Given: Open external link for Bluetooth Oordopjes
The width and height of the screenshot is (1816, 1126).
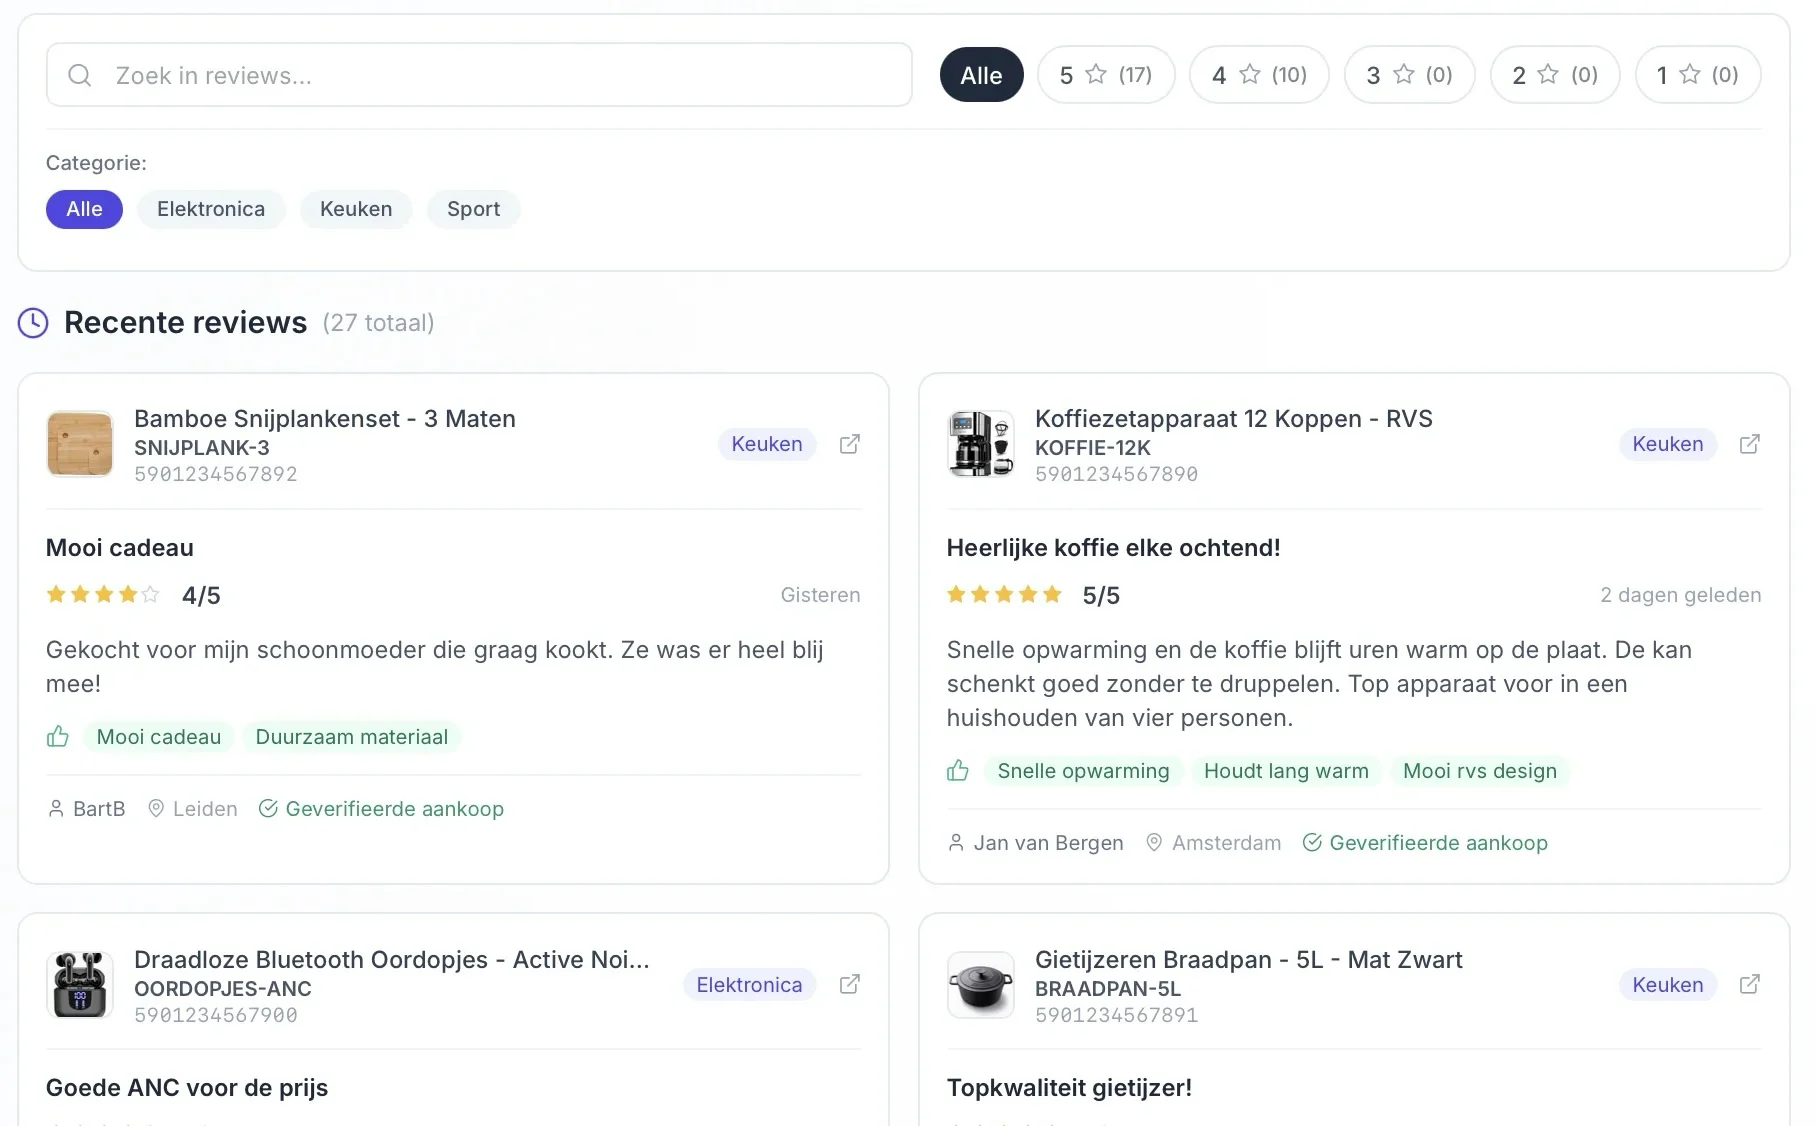Looking at the screenshot, I should click(849, 985).
